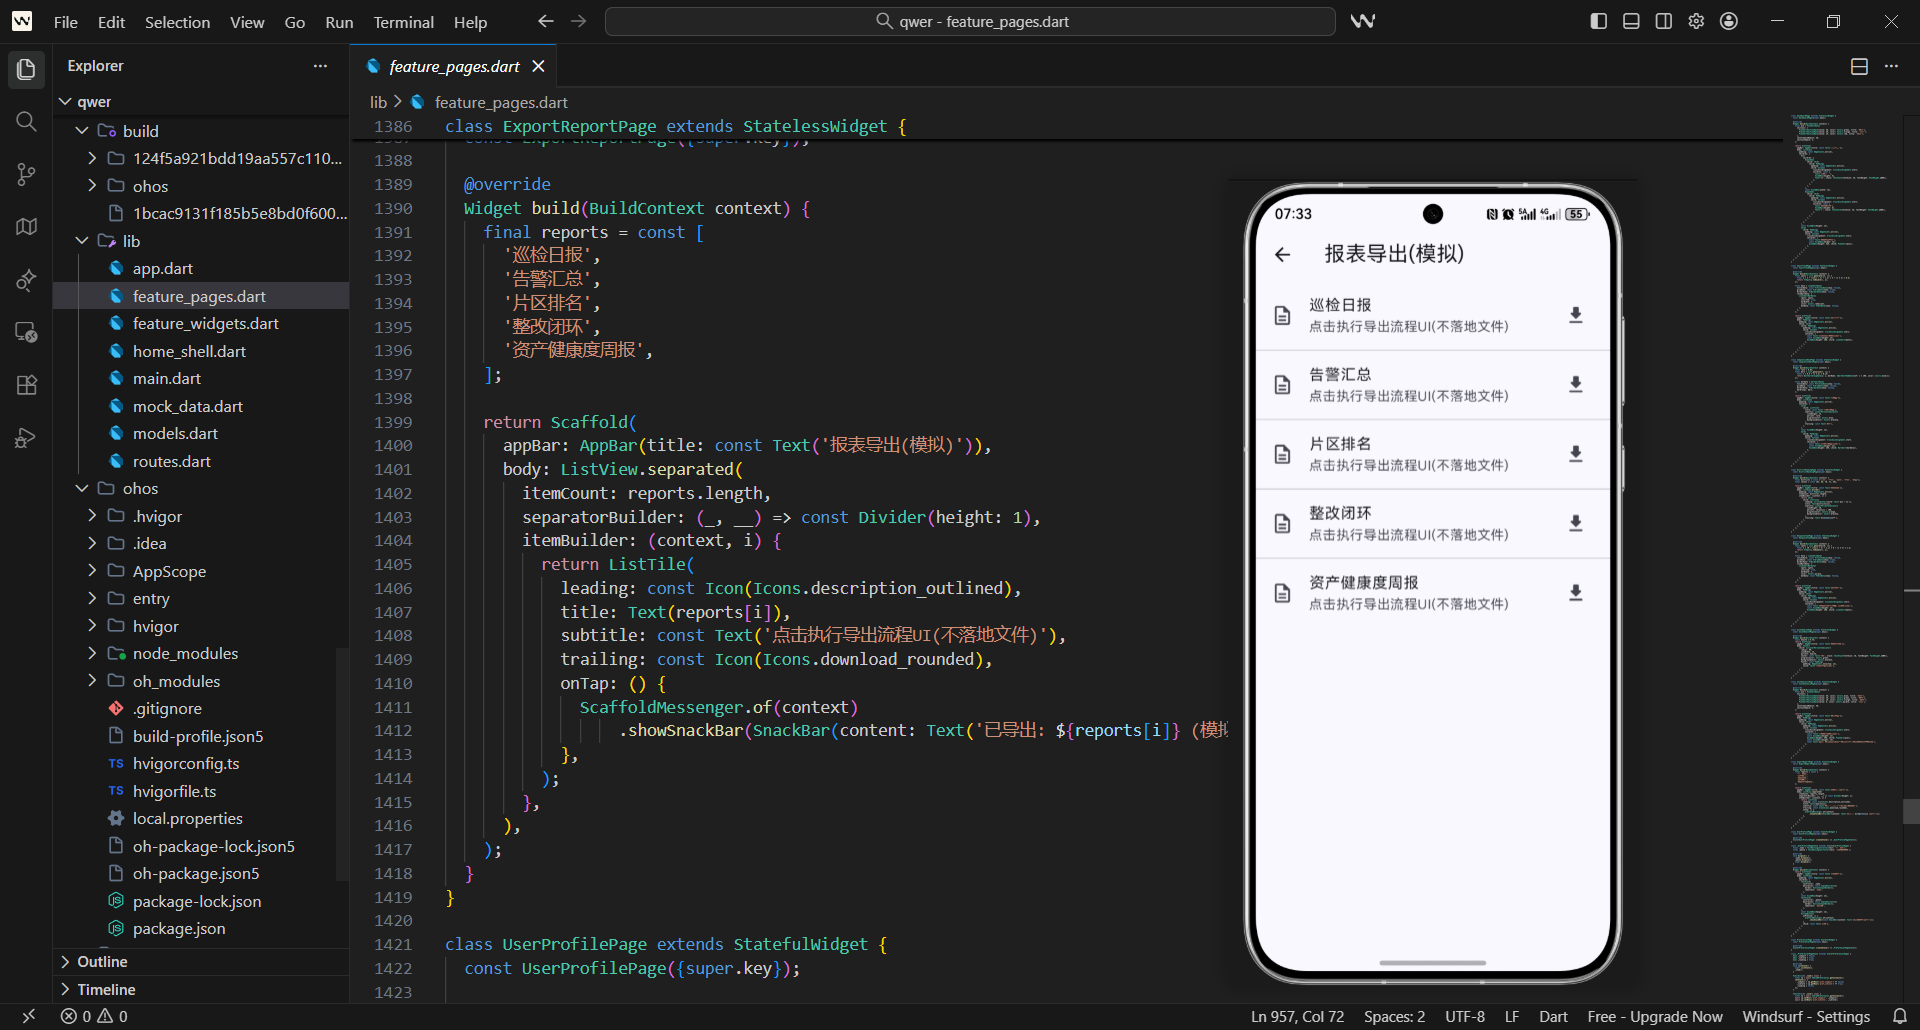Click the qwer - feature_pages.dart search box
Screen dimensions: 1920x1030
[970, 21]
